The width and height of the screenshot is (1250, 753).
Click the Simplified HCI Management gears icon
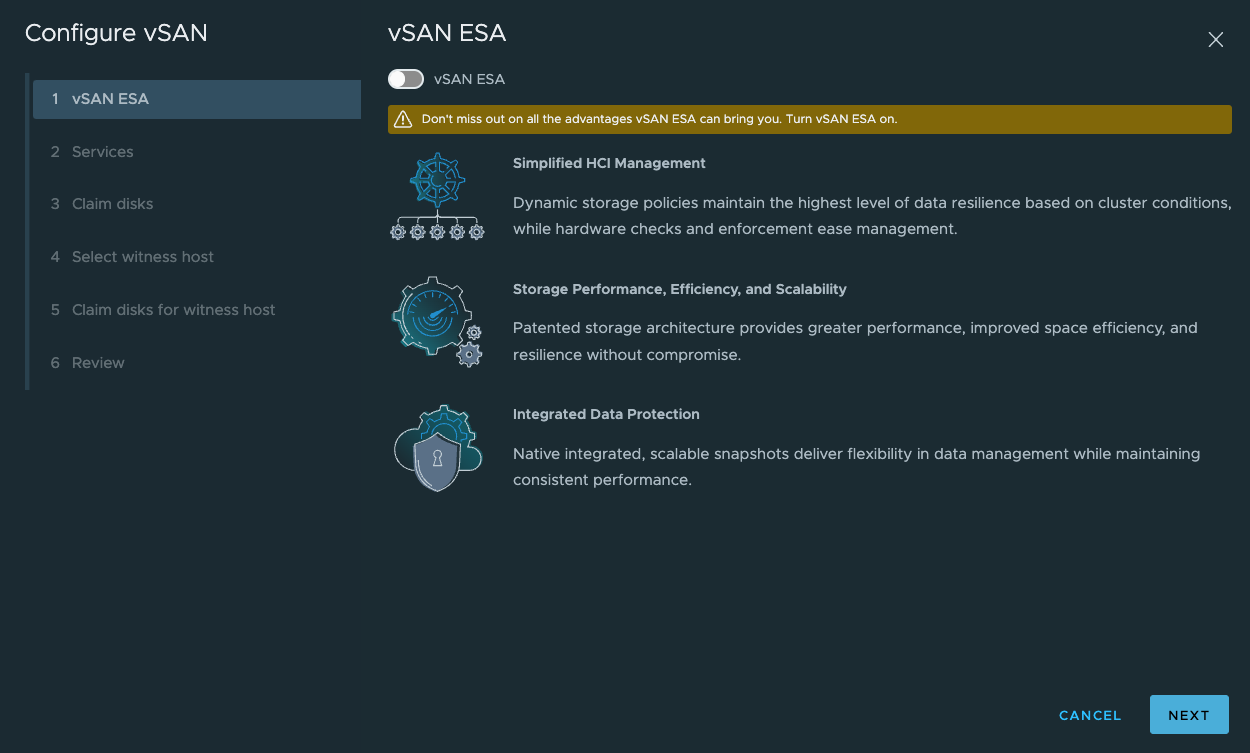click(436, 195)
